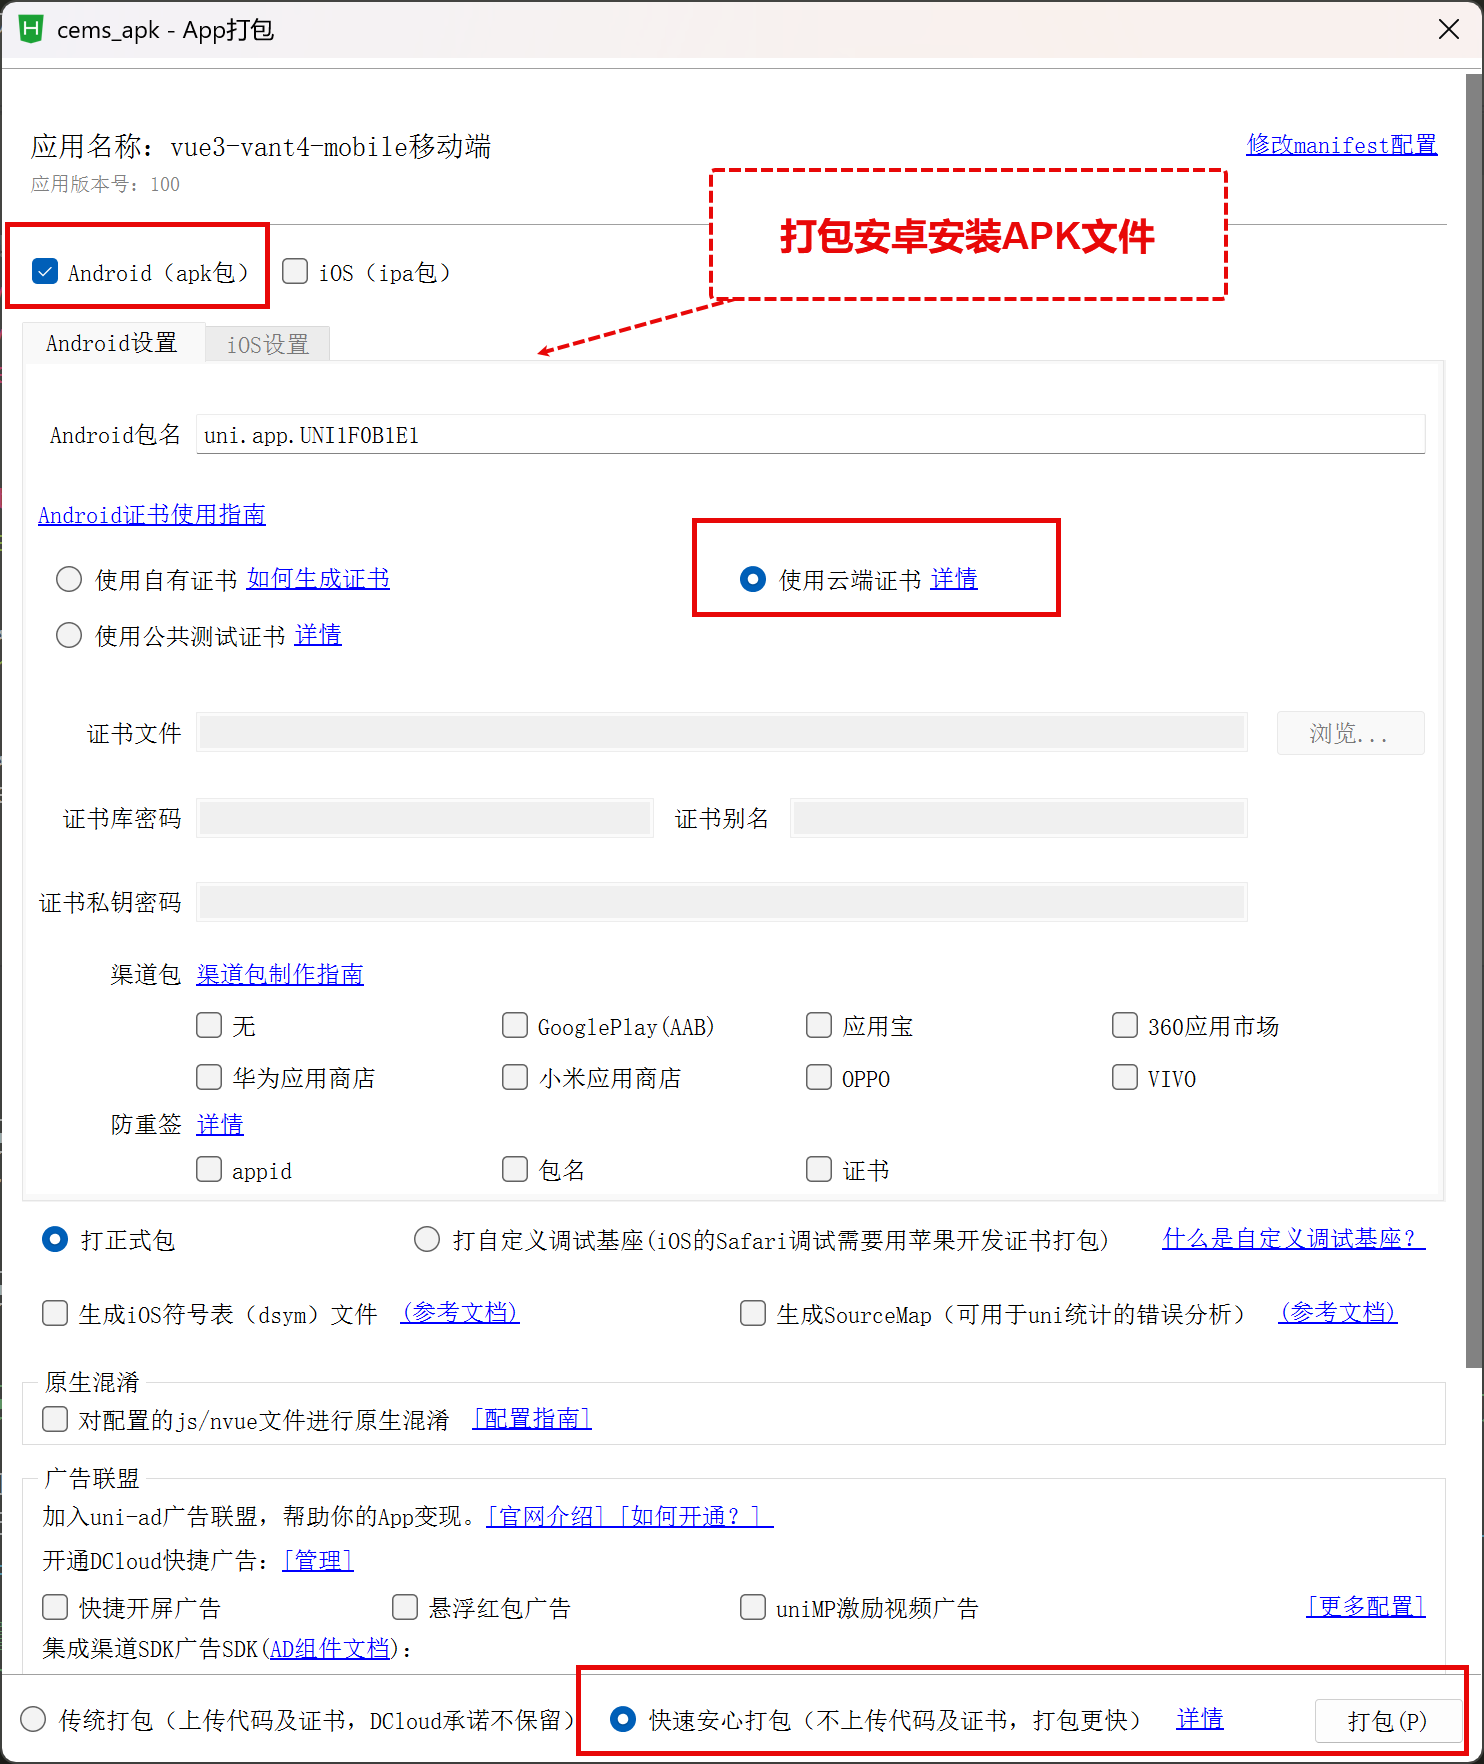Choose the 使用云端证书 radio button
1484x1764 pixels.
(x=752, y=580)
